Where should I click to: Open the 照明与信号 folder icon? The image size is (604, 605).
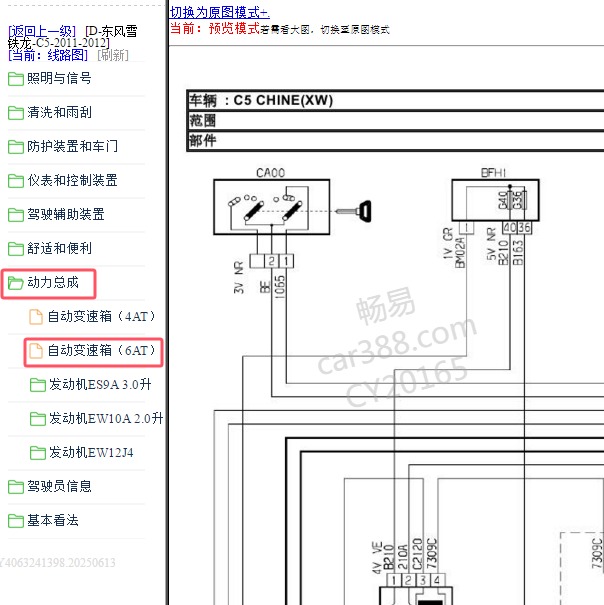click(16, 79)
